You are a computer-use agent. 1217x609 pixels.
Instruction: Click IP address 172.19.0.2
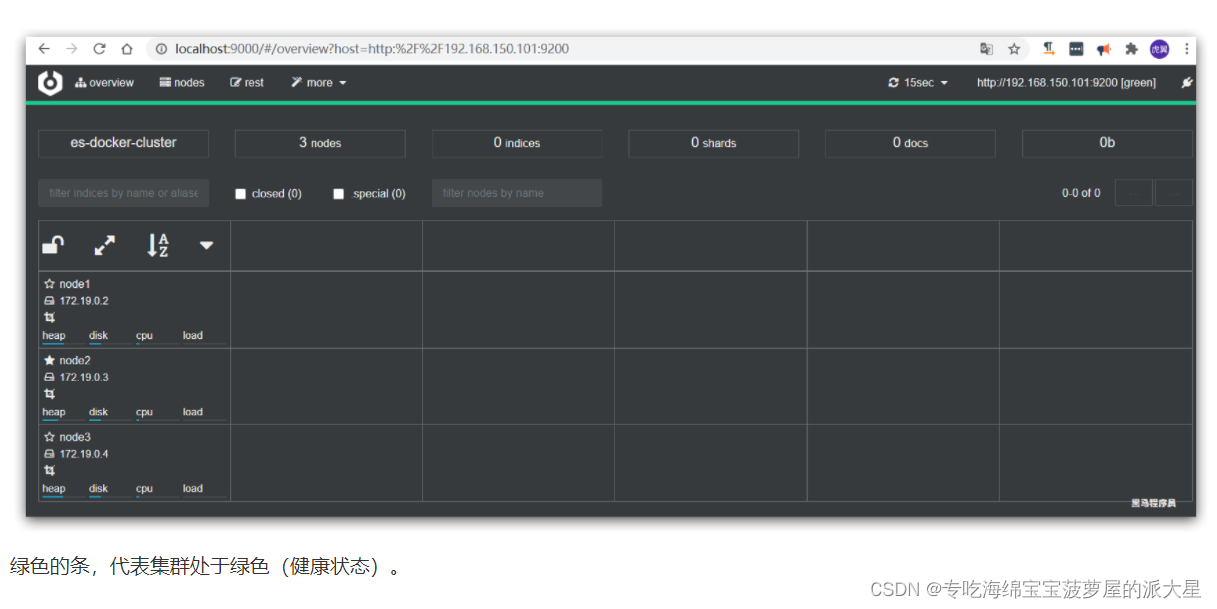(x=84, y=301)
